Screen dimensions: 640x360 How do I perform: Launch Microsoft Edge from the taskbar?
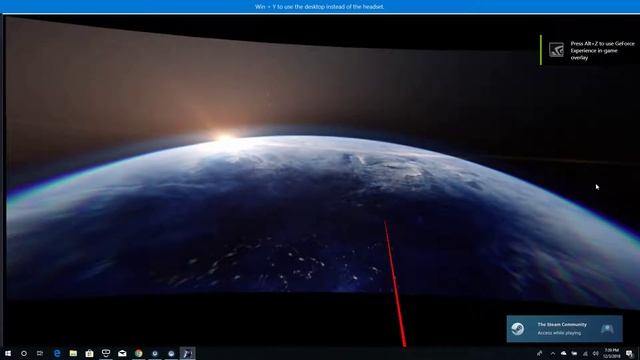point(57,353)
